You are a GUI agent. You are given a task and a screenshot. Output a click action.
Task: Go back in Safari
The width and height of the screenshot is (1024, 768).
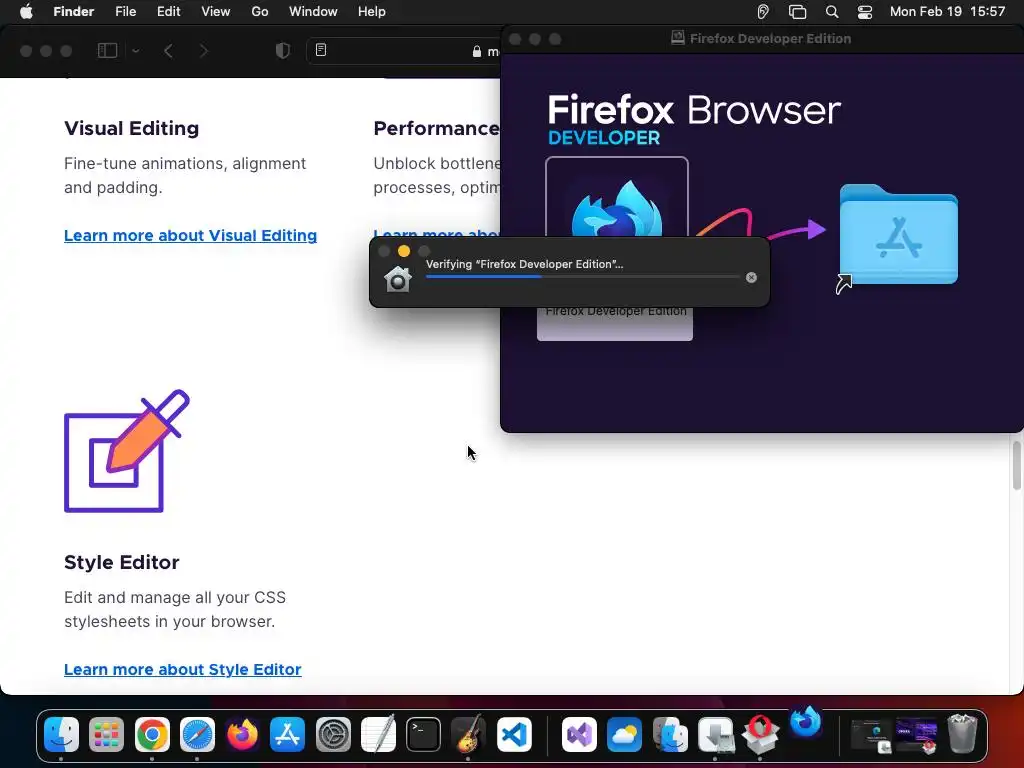point(168,51)
